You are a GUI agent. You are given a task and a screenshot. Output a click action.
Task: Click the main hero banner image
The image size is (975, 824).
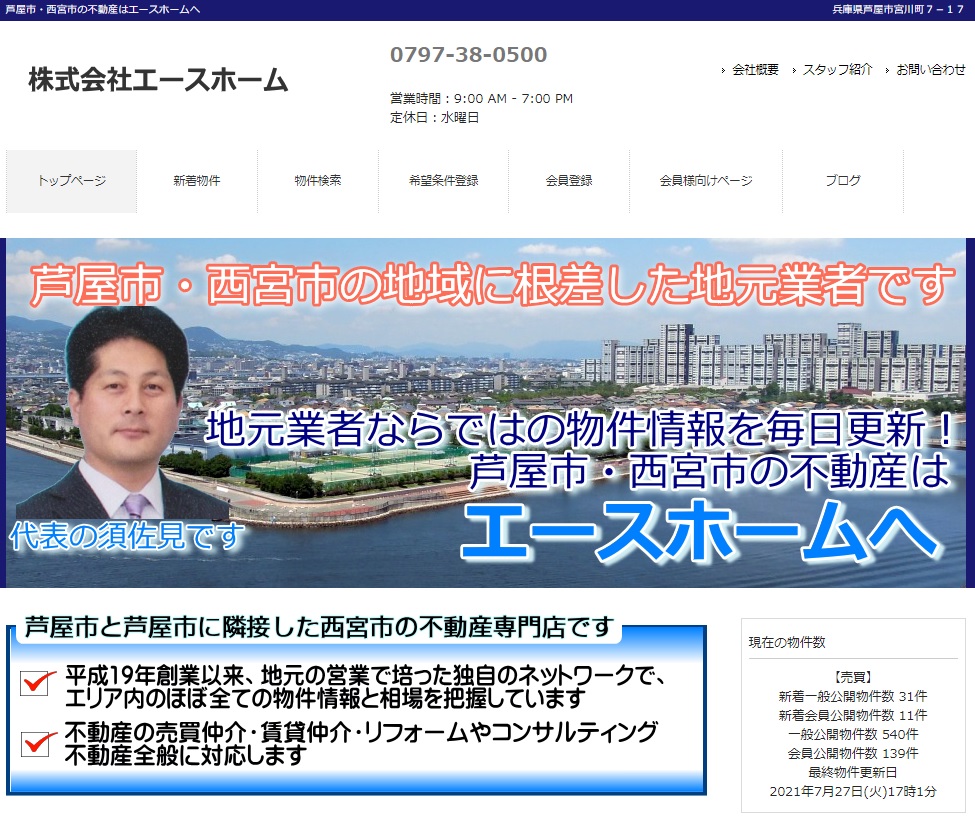[486, 412]
